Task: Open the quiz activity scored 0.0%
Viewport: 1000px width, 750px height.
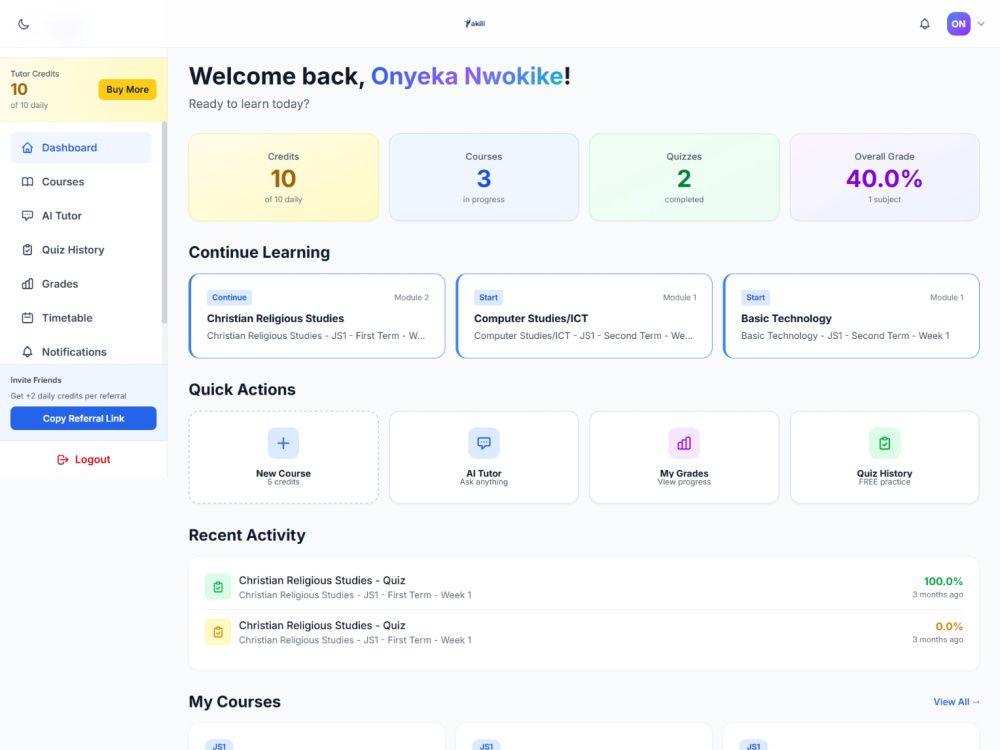Action: (584, 632)
